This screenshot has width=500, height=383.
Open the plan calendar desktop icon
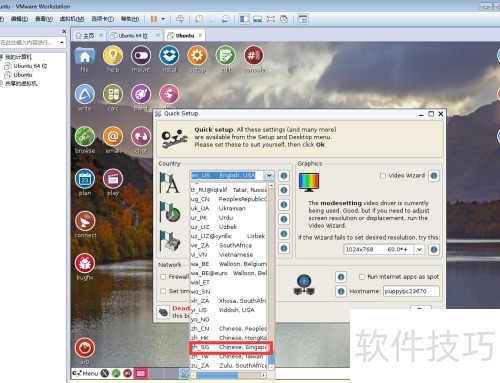85,179
